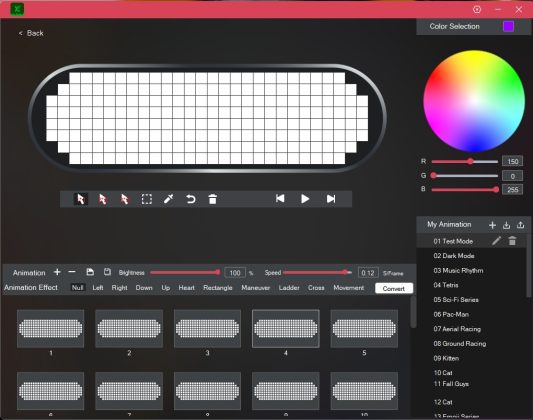This screenshot has width=533, height=420.
Task: Select 08 Ground Racing animation
Action: (460, 344)
